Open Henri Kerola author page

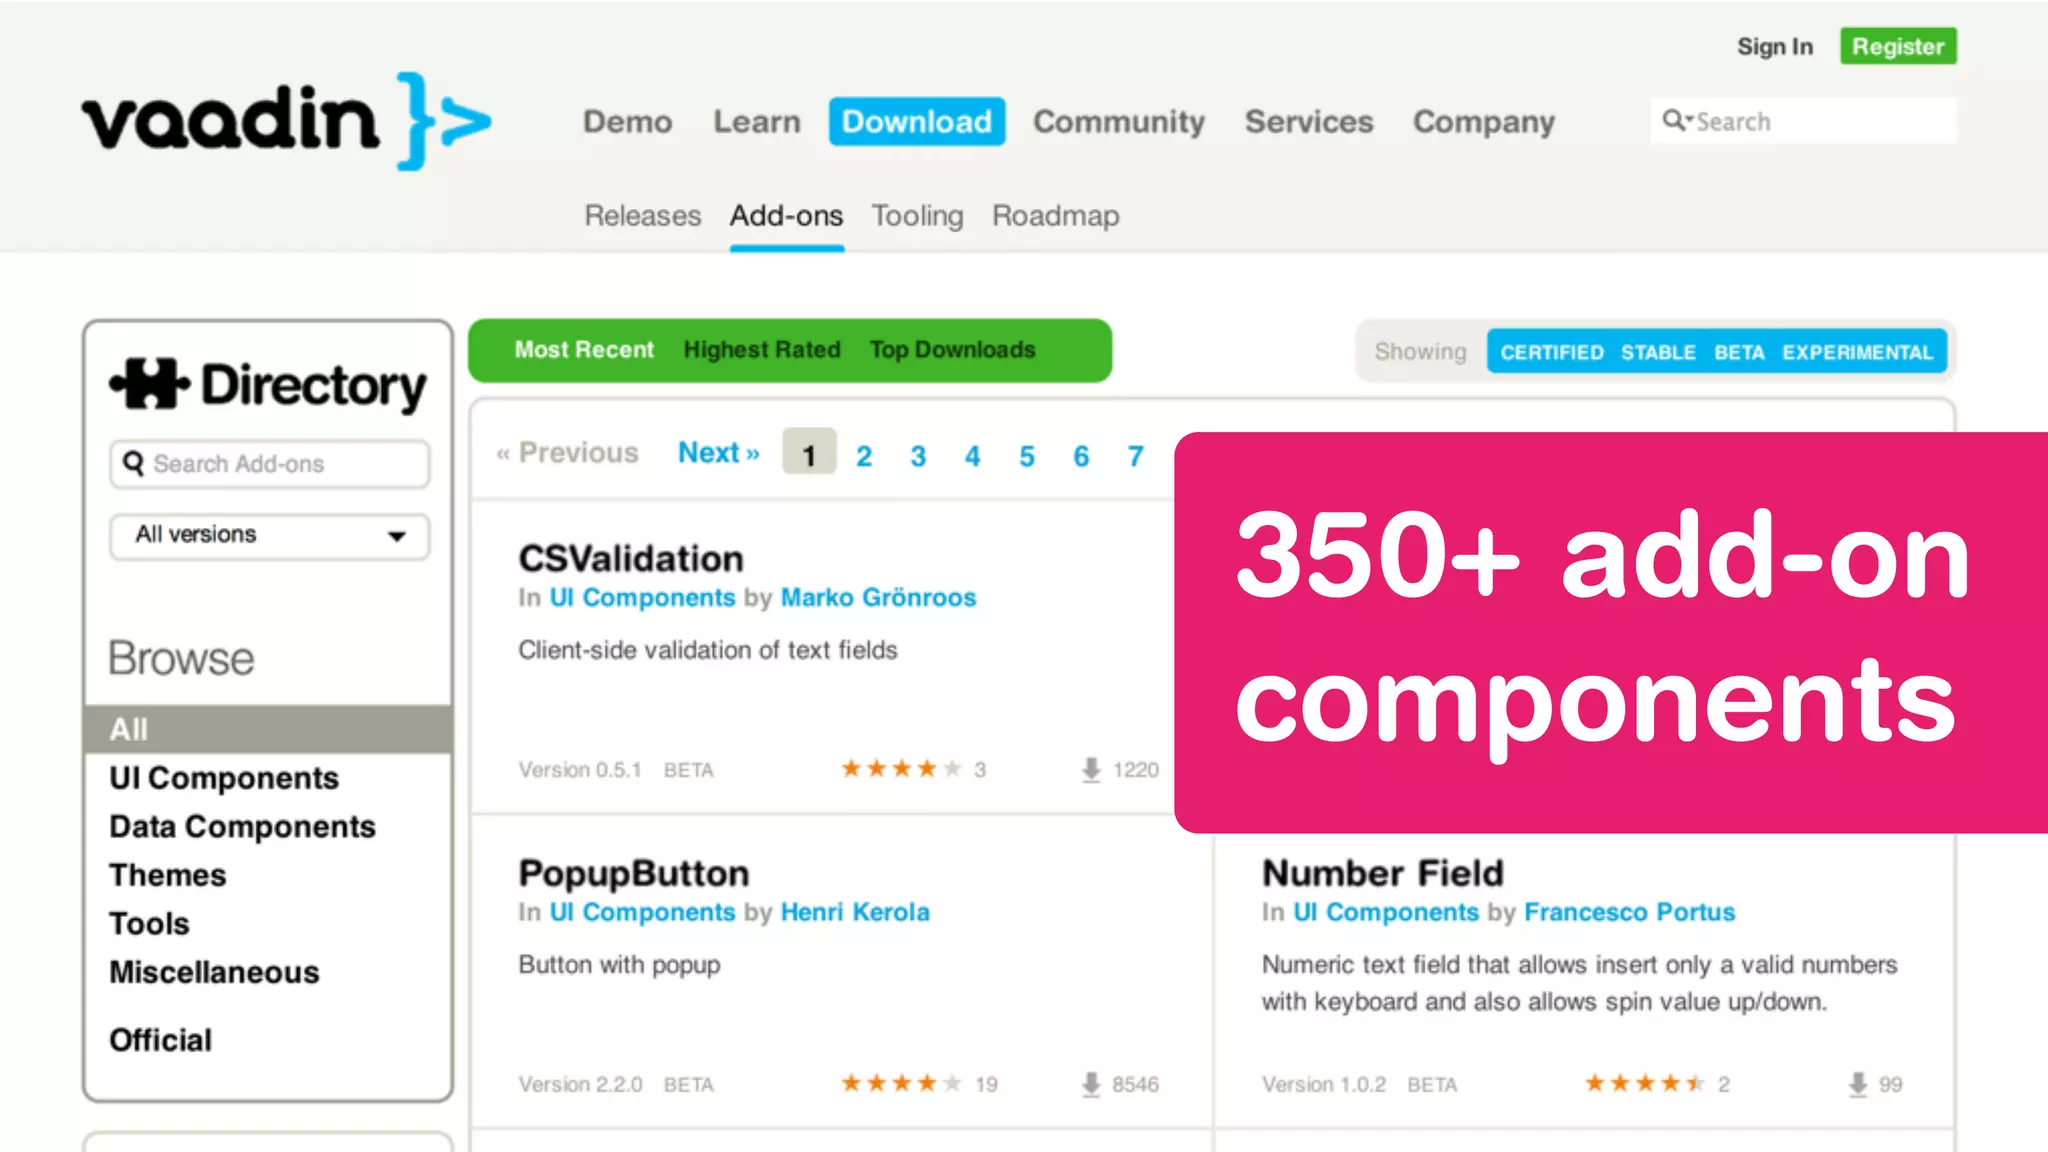tap(855, 912)
